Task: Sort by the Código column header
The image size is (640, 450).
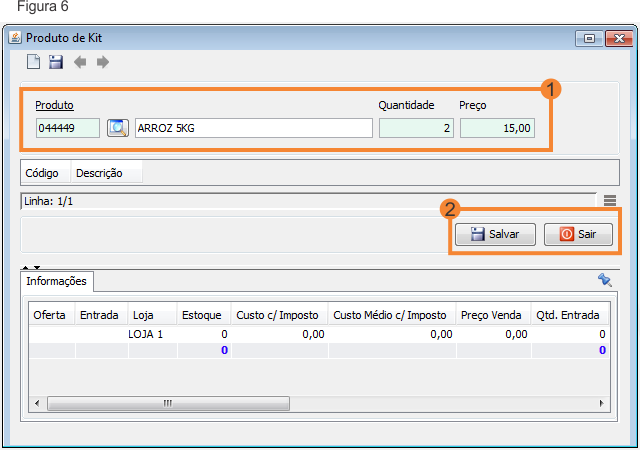Action: (41, 173)
